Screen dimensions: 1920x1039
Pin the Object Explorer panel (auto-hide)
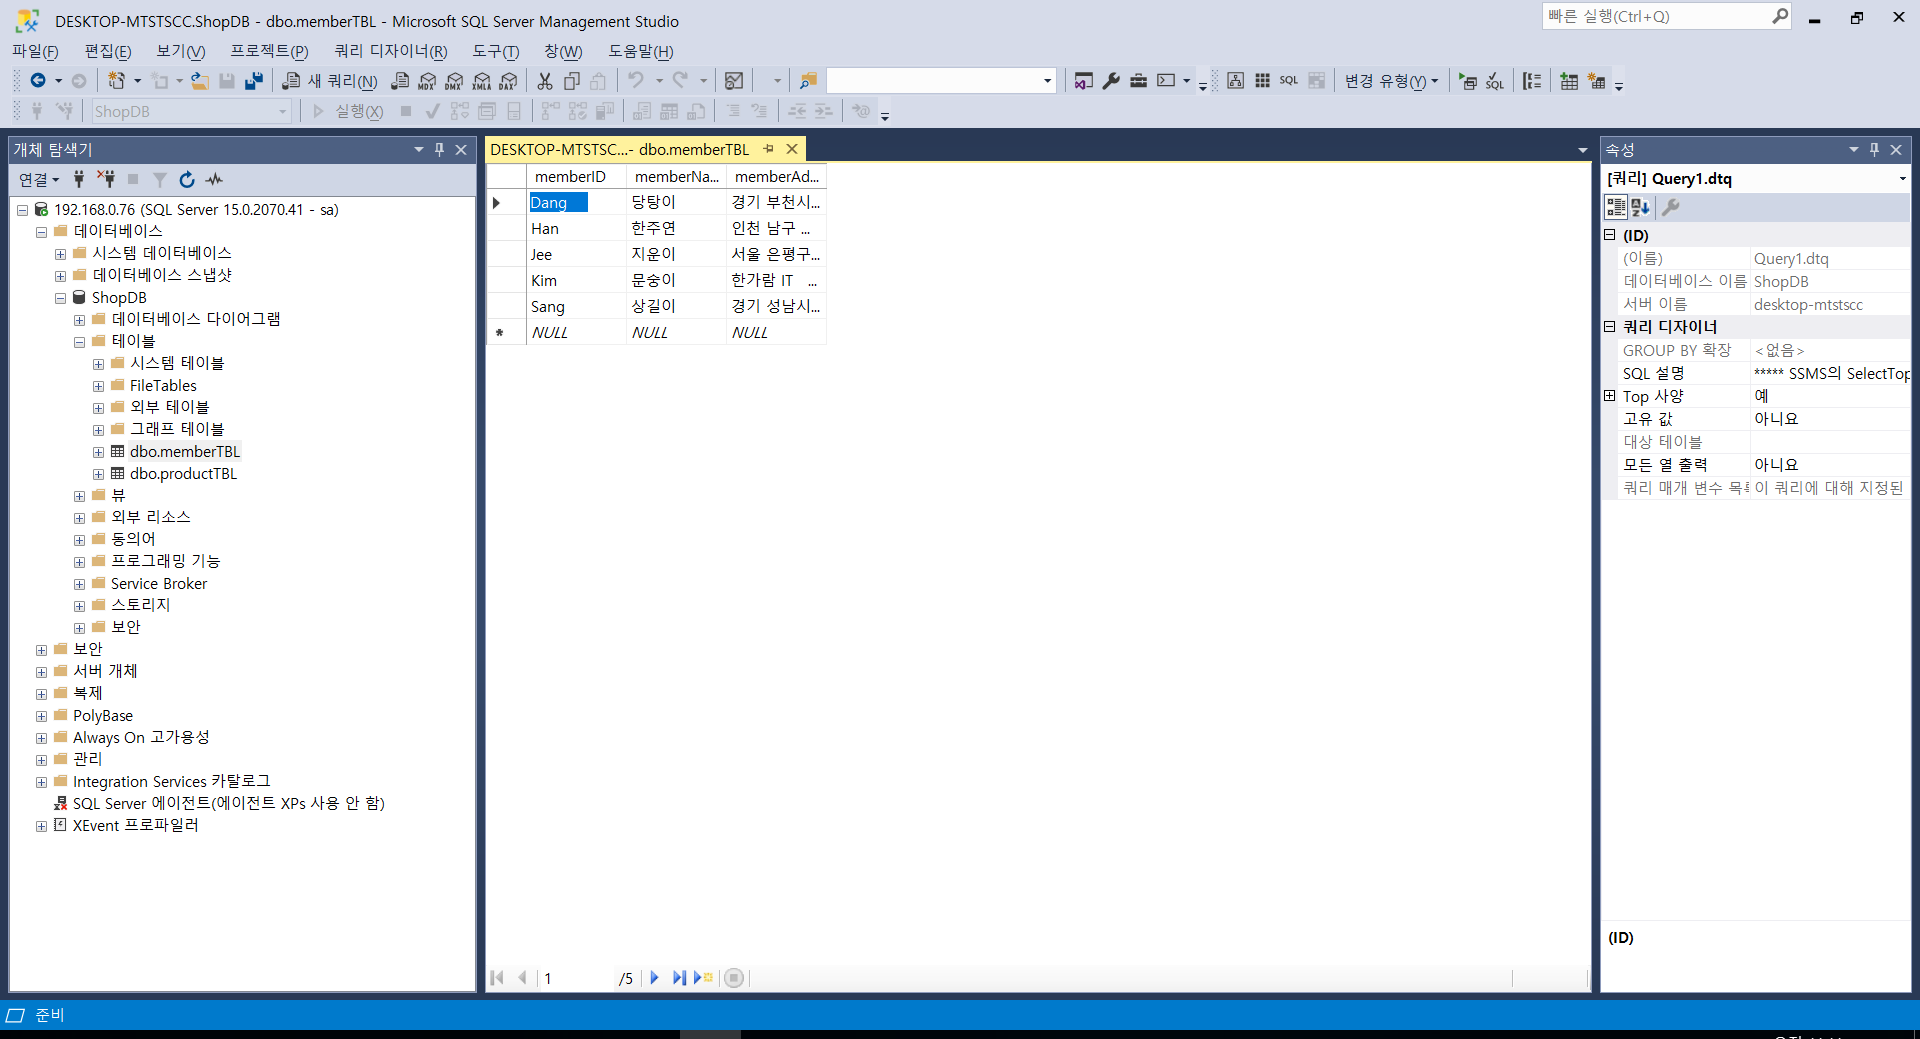pyautogui.click(x=439, y=150)
